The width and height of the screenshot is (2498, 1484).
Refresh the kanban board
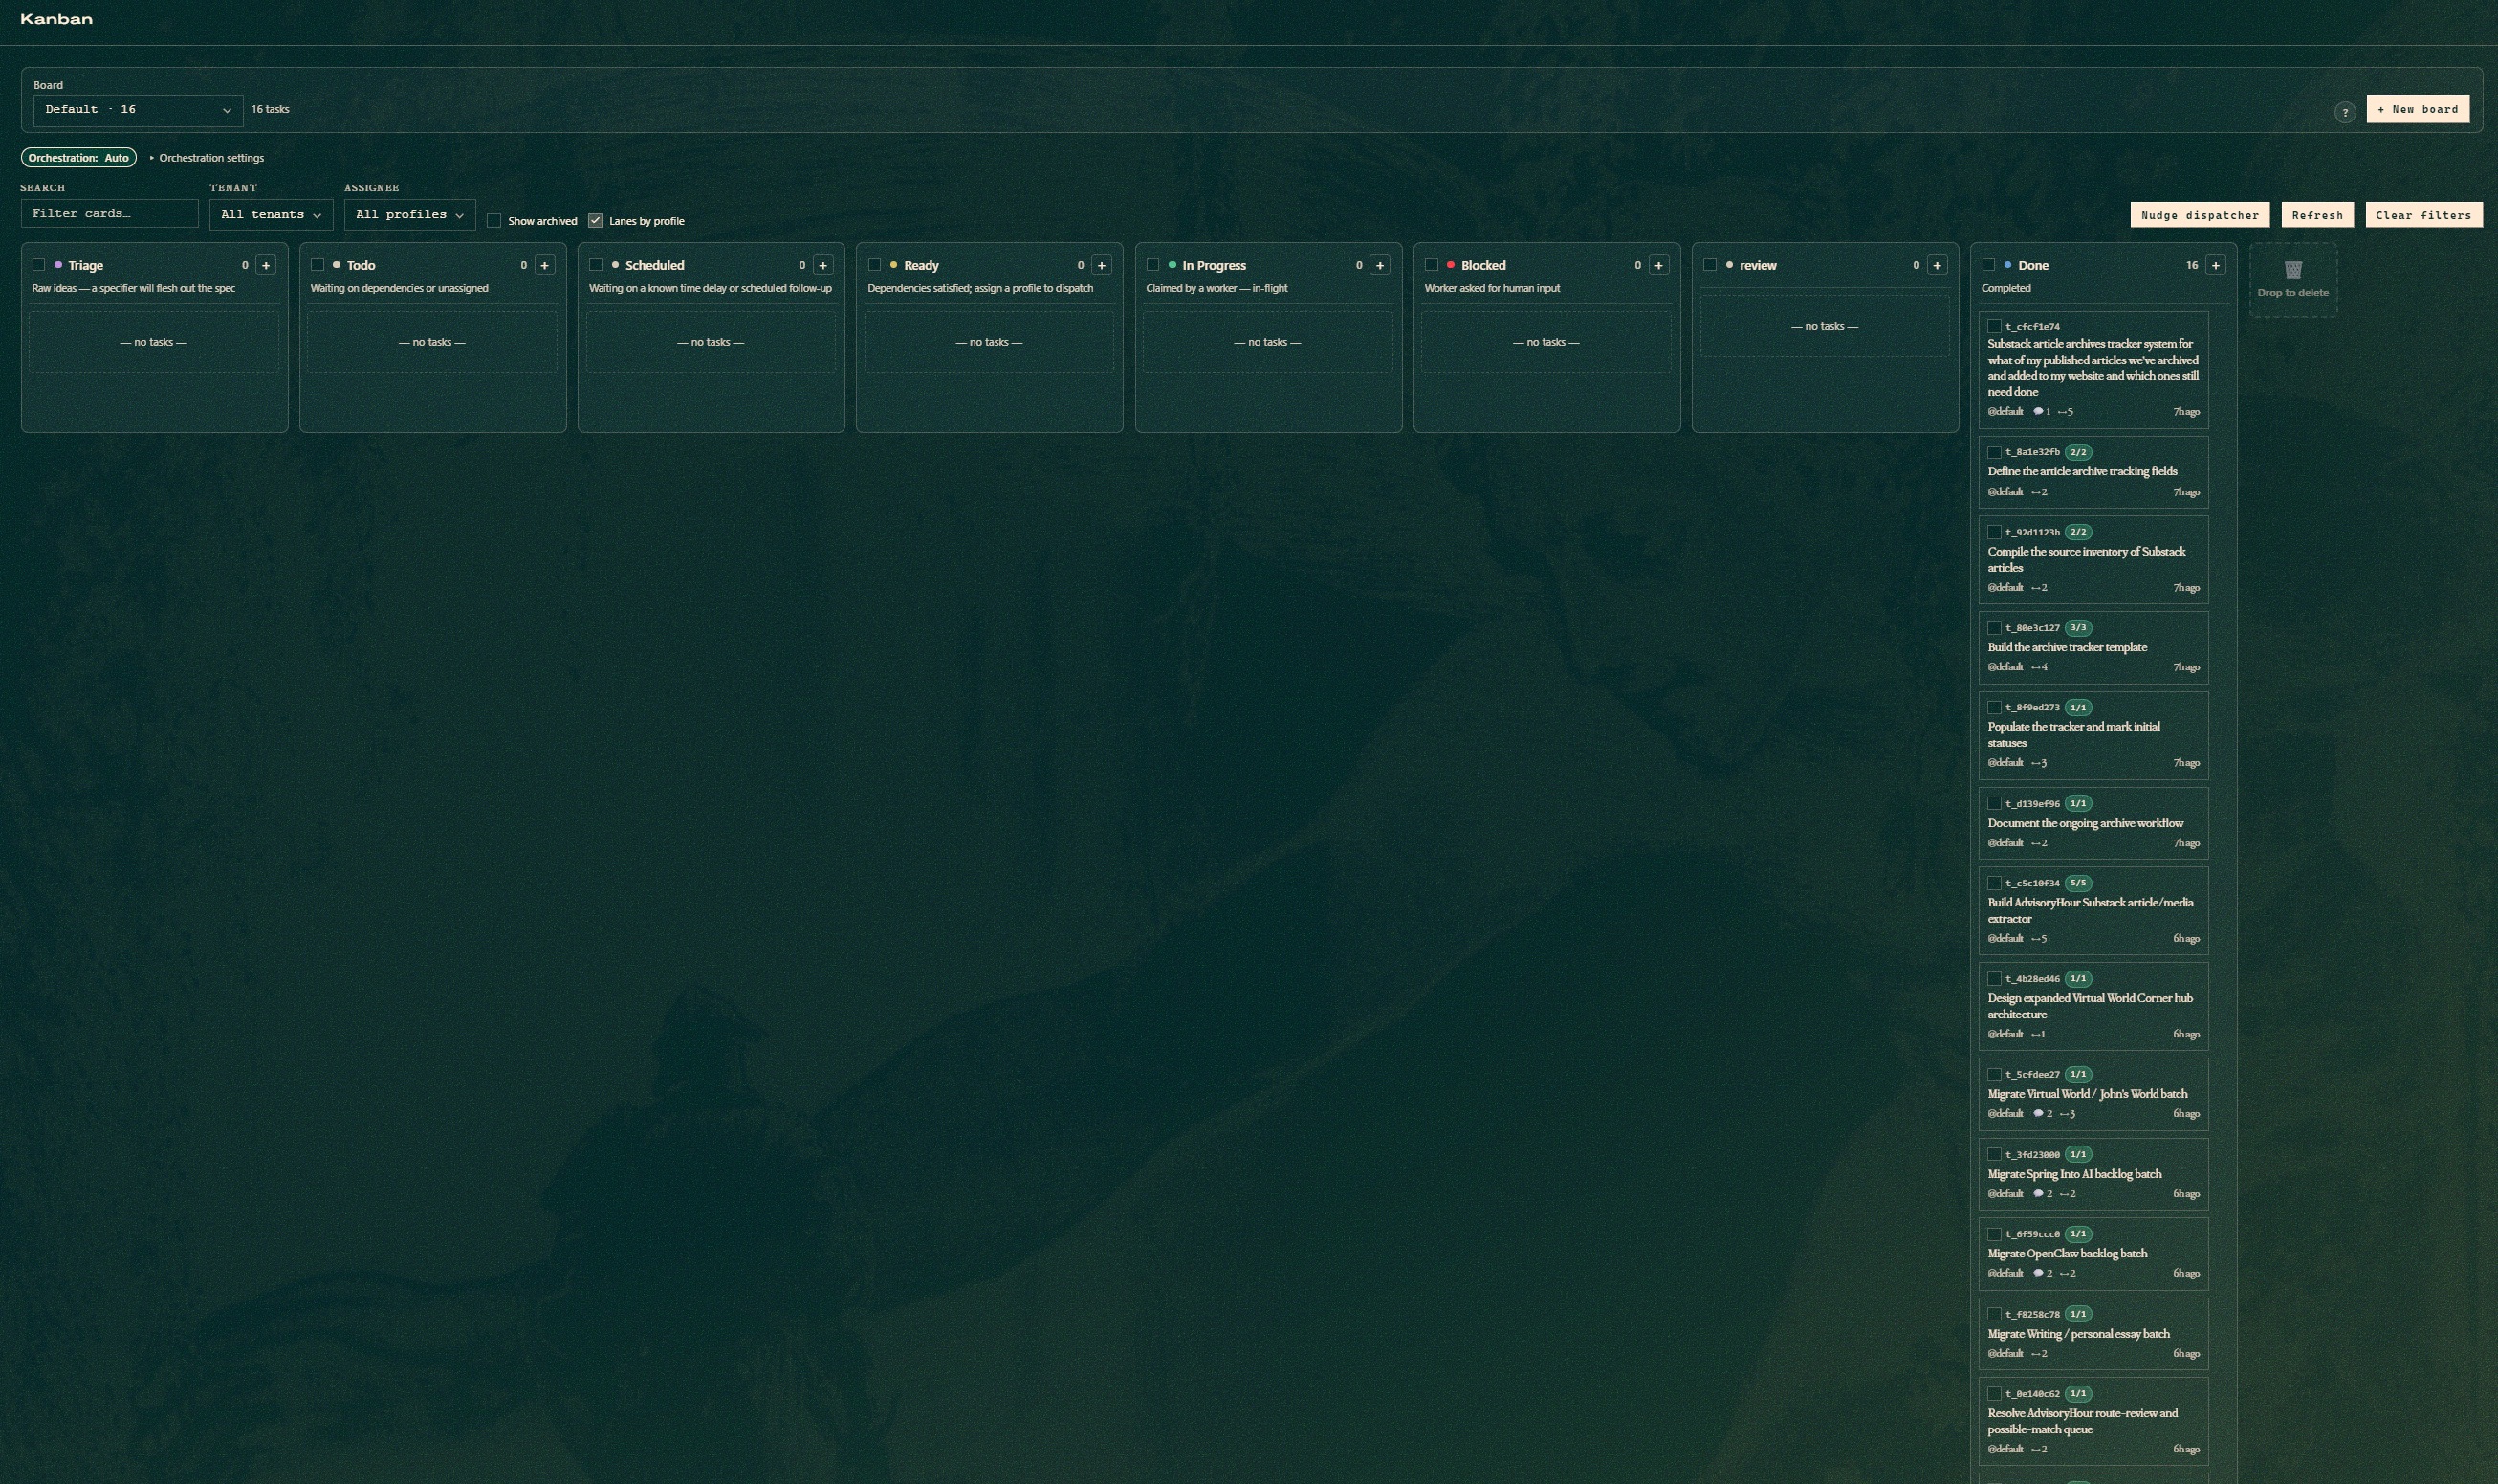[x=2317, y=215]
